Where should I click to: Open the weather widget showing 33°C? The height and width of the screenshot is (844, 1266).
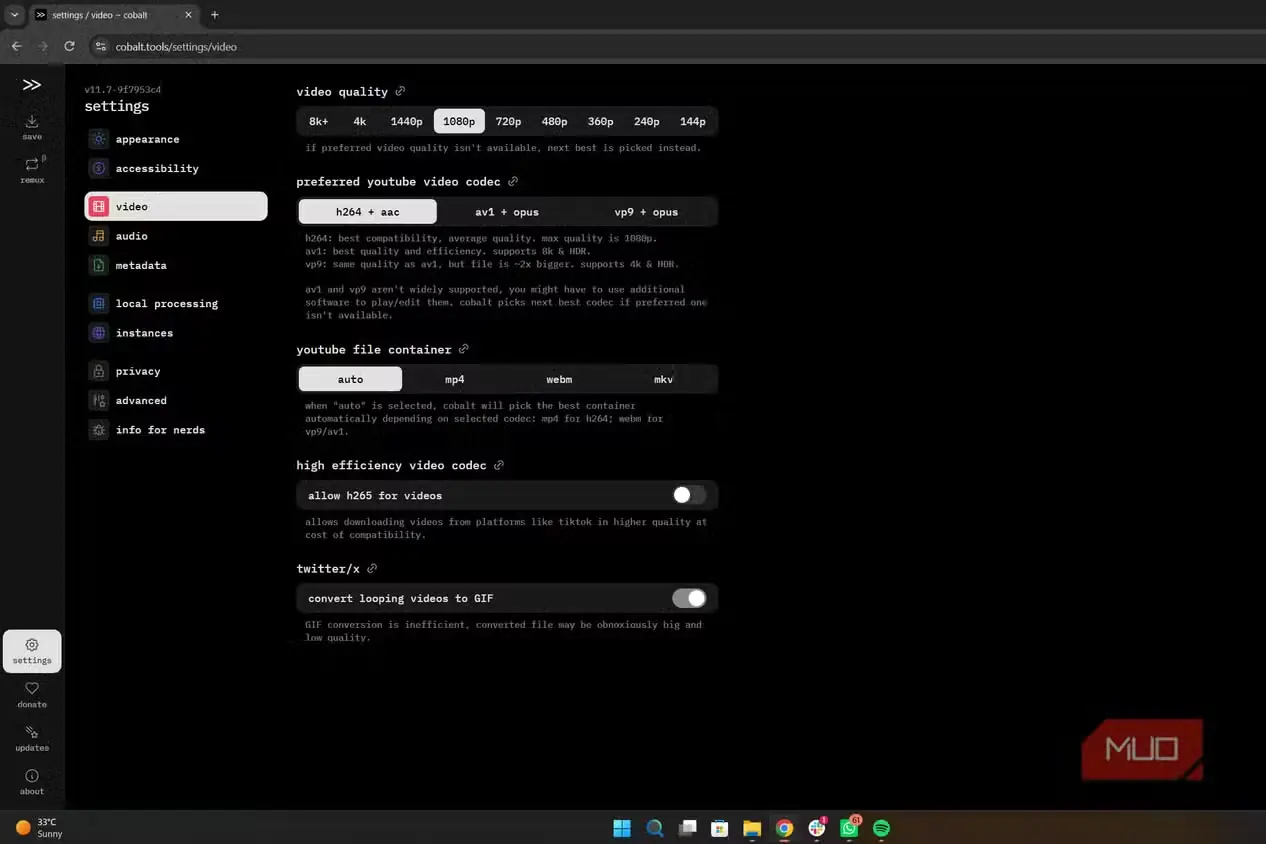pos(40,827)
